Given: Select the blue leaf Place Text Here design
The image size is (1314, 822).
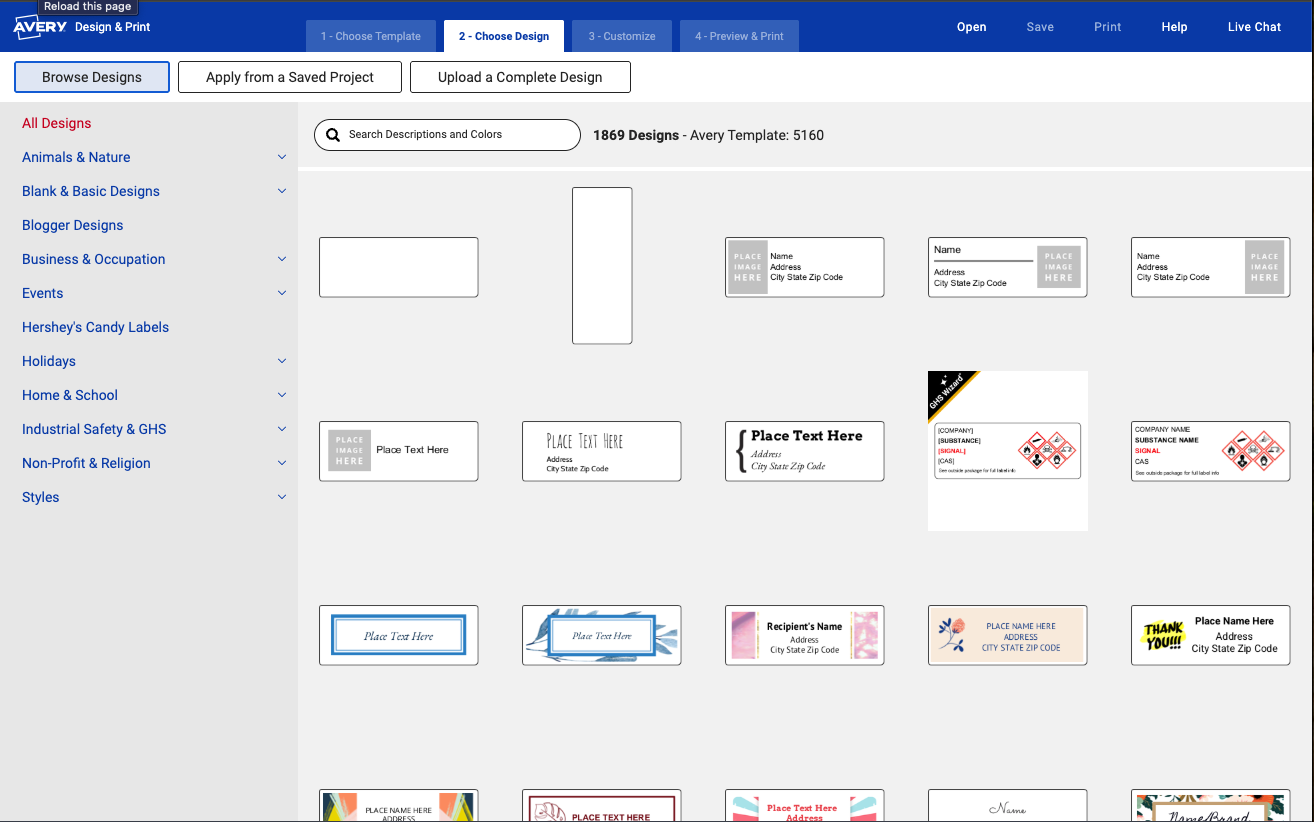Looking at the screenshot, I should (602, 635).
